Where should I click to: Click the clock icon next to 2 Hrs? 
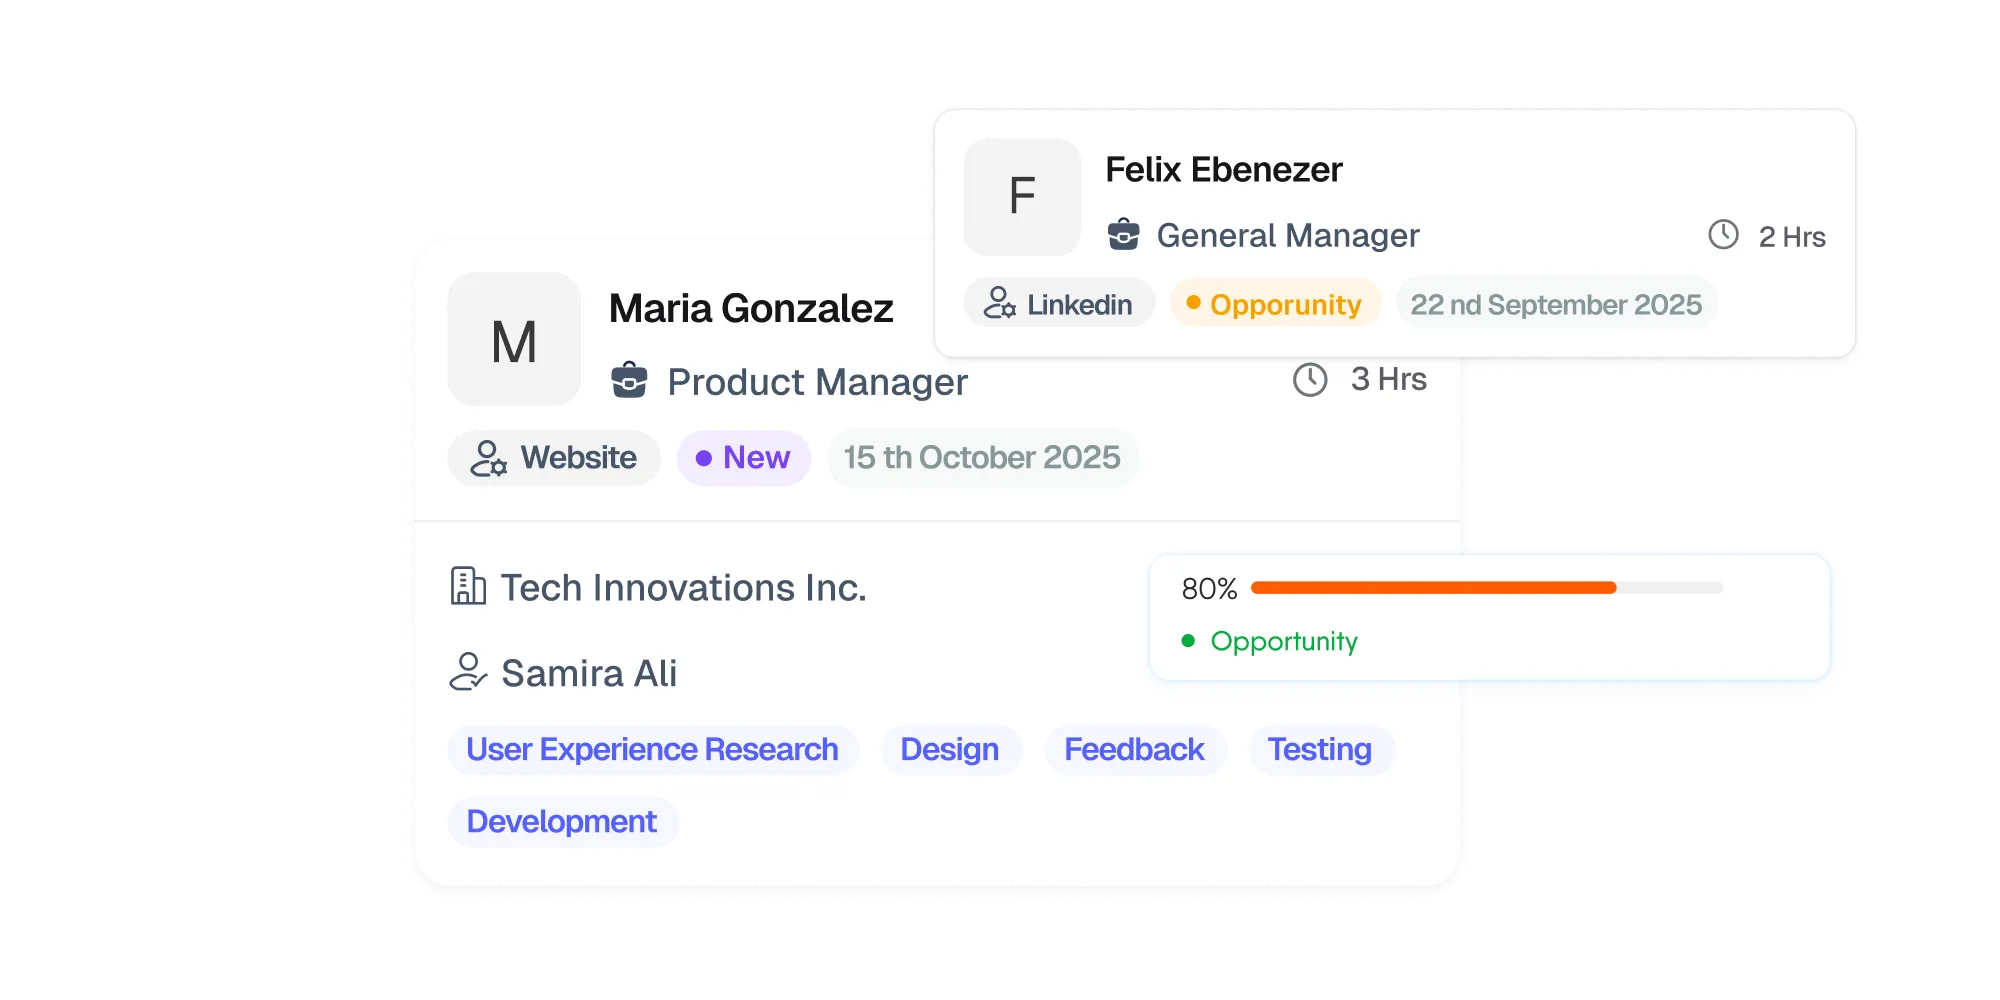(1723, 235)
